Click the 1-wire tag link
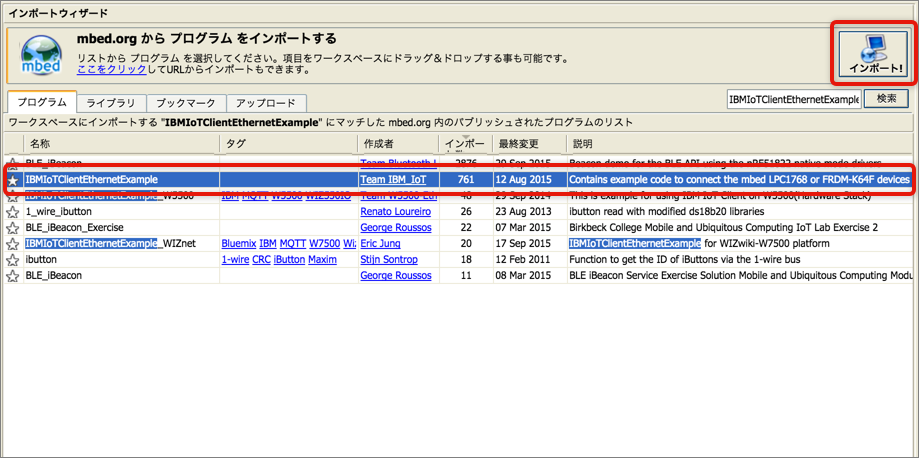Image resolution: width=919 pixels, height=458 pixels. pyautogui.click(x=236, y=259)
